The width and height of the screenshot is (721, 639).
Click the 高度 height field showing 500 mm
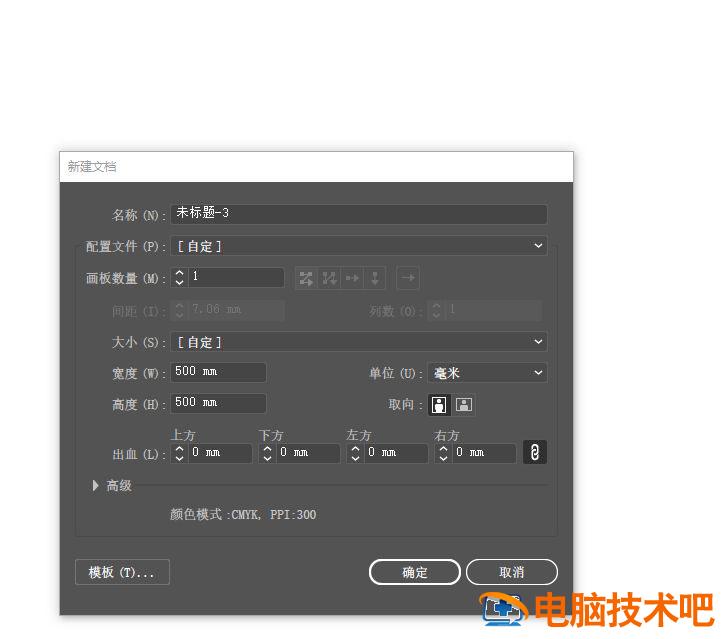tap(218, 403)
